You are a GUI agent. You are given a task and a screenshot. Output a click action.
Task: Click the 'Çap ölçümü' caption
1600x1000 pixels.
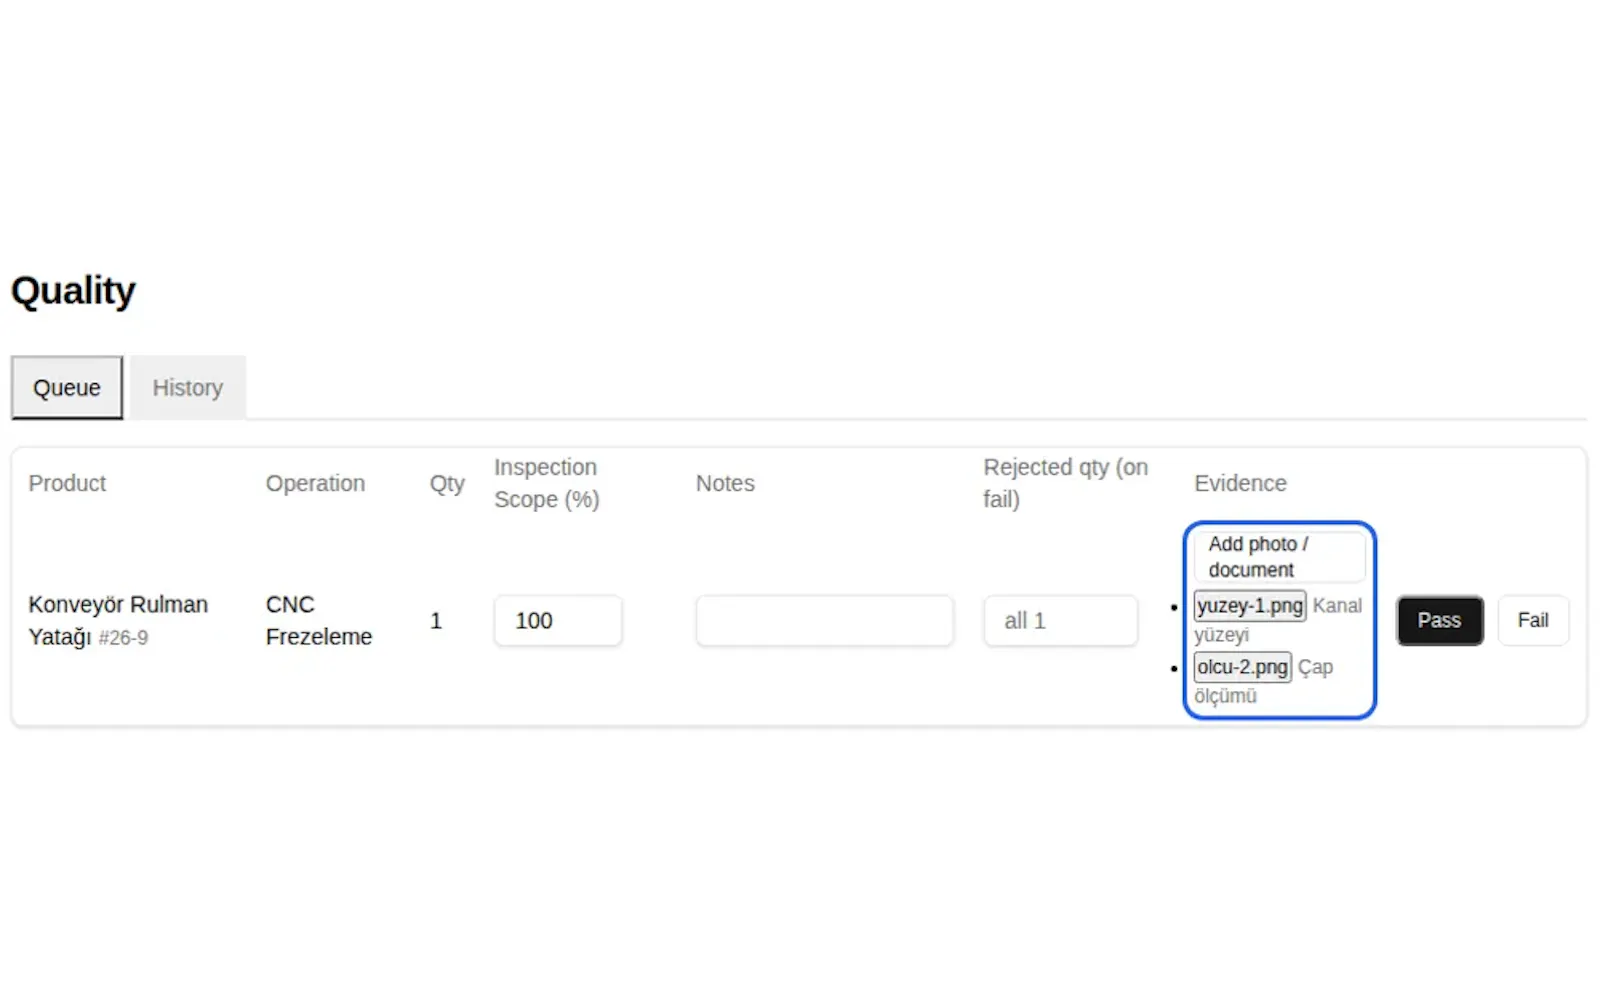1264,681
